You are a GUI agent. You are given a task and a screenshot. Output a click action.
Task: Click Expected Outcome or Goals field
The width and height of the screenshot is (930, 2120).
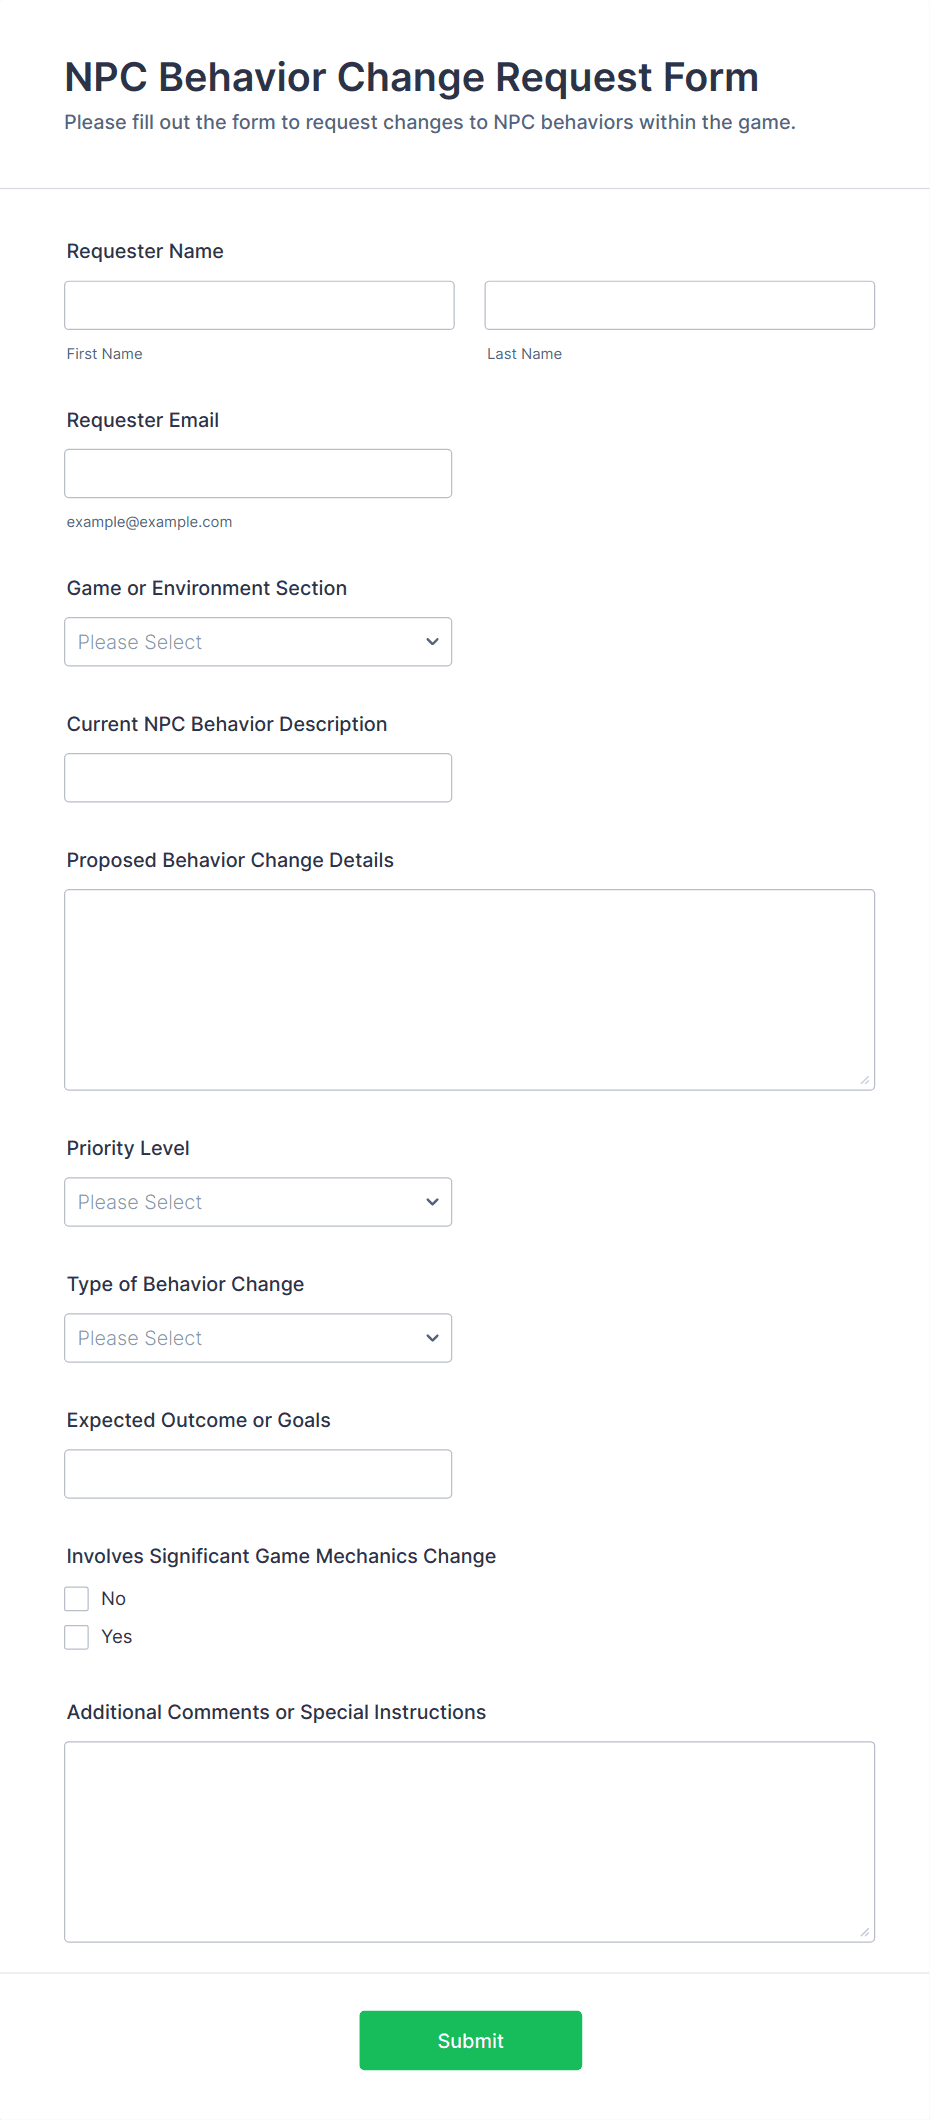[258, 1474]
